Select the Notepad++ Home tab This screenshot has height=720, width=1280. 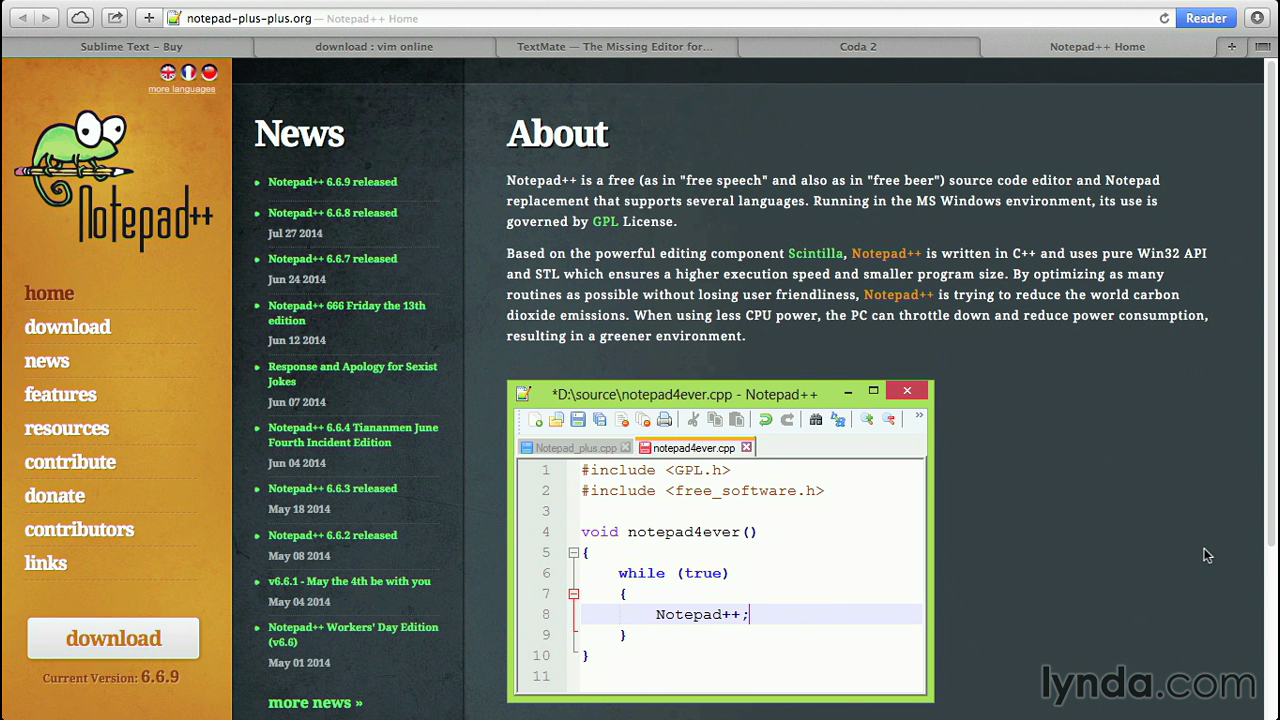click(1097, 46)
